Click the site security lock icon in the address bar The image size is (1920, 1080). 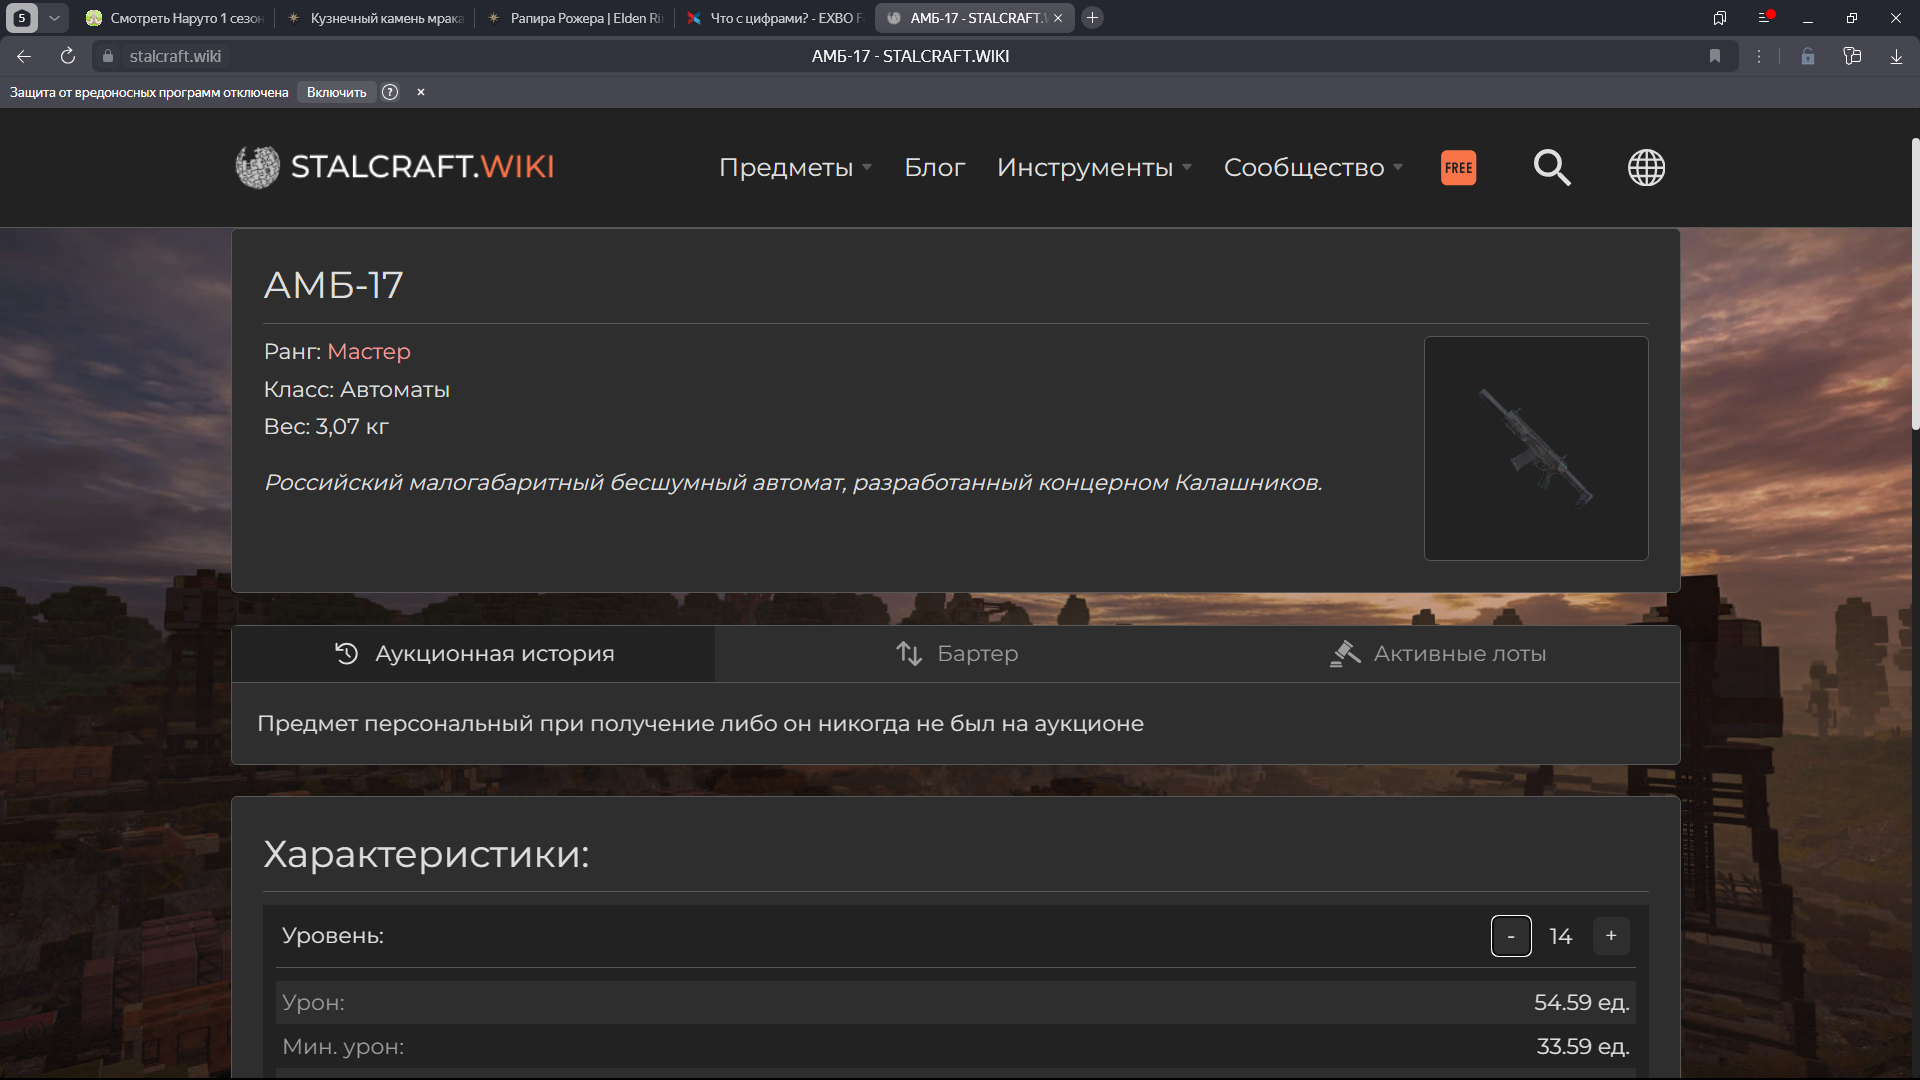pos(108,57)
